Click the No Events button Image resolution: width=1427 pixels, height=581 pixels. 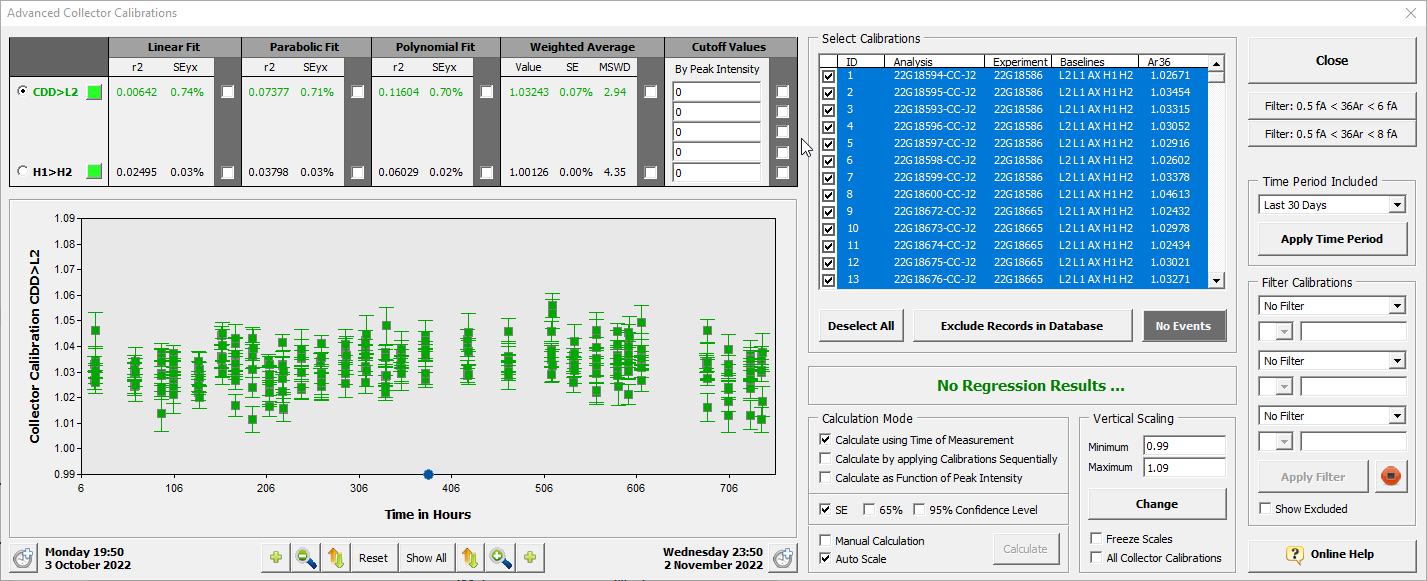1183,326
